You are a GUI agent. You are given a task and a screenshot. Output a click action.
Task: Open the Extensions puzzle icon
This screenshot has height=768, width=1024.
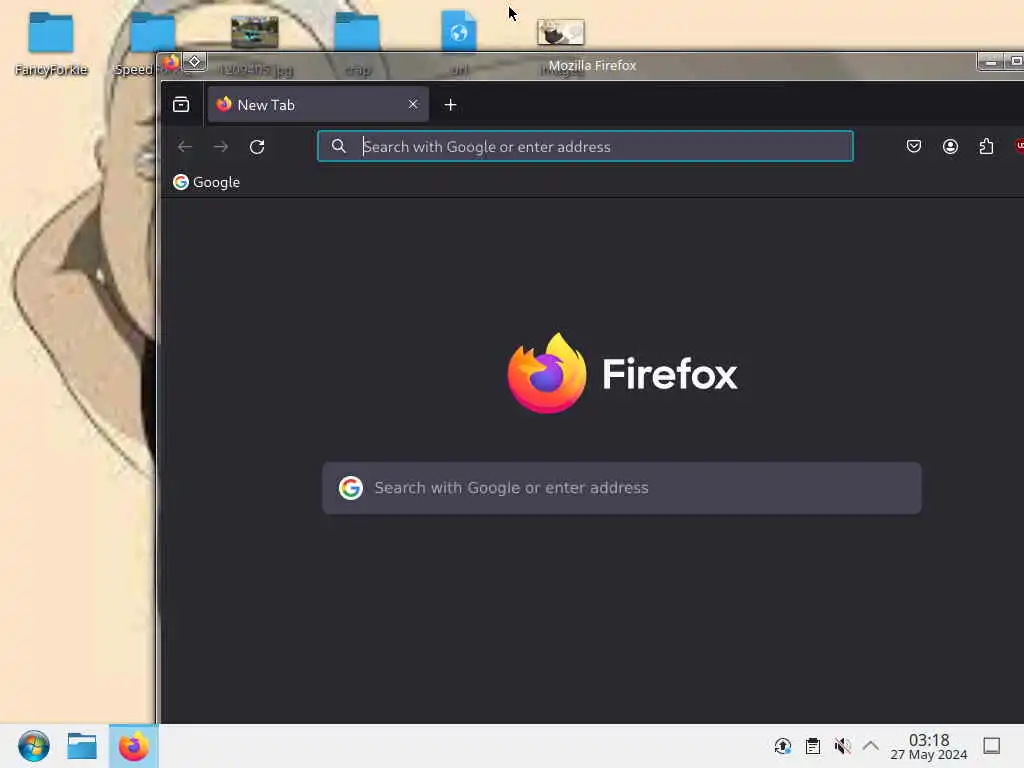[x=986, y=146]
